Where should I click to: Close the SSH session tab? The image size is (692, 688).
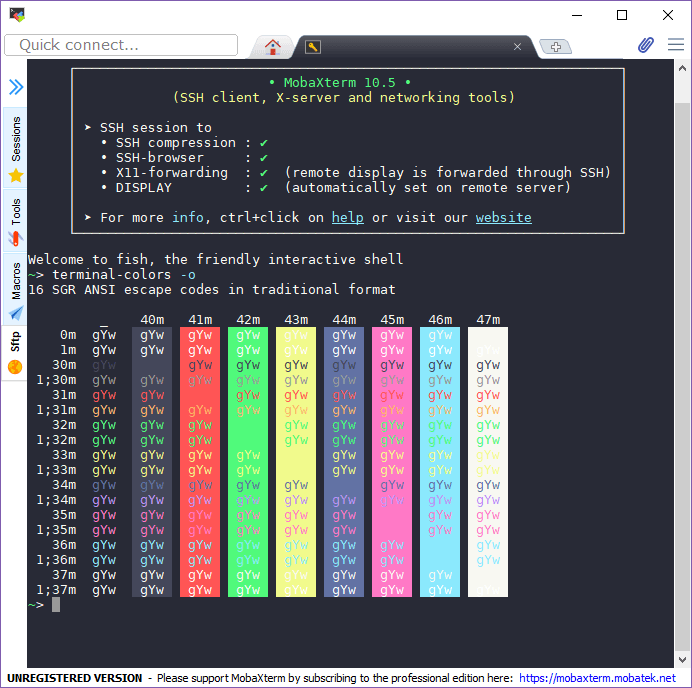(517, 47)
